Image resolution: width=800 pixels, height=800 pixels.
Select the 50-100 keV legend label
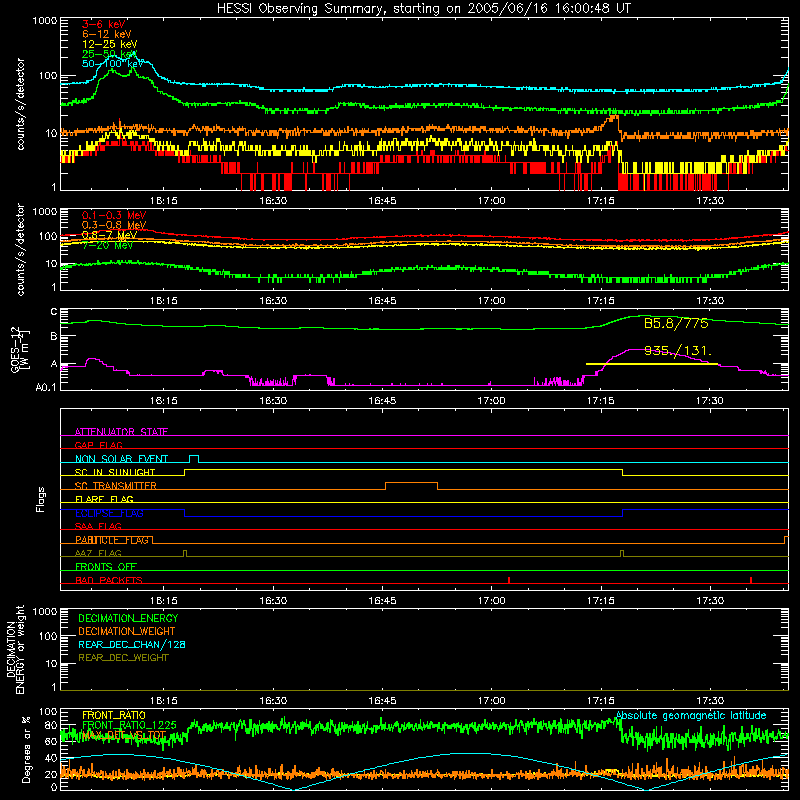113,64
